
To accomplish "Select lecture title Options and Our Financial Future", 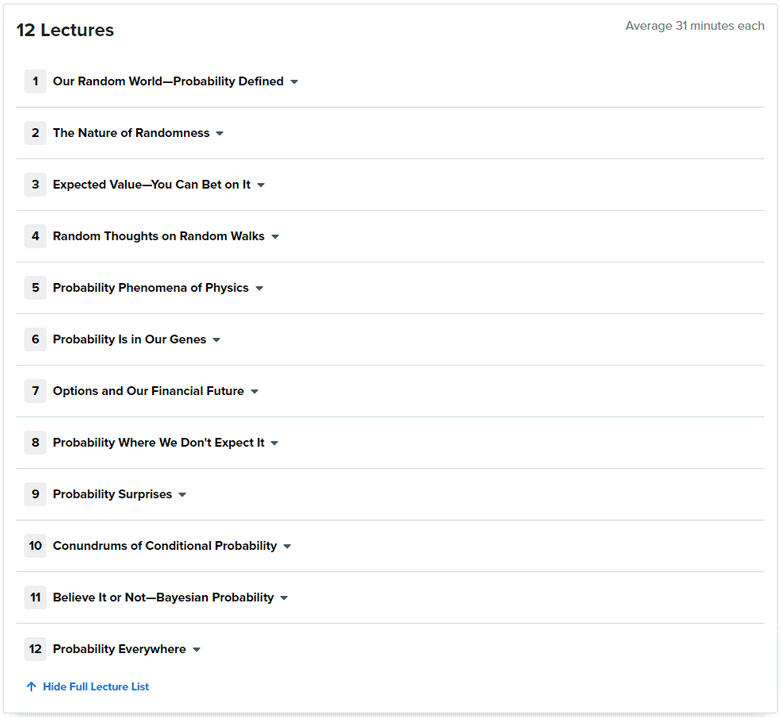I will point(148,391).
